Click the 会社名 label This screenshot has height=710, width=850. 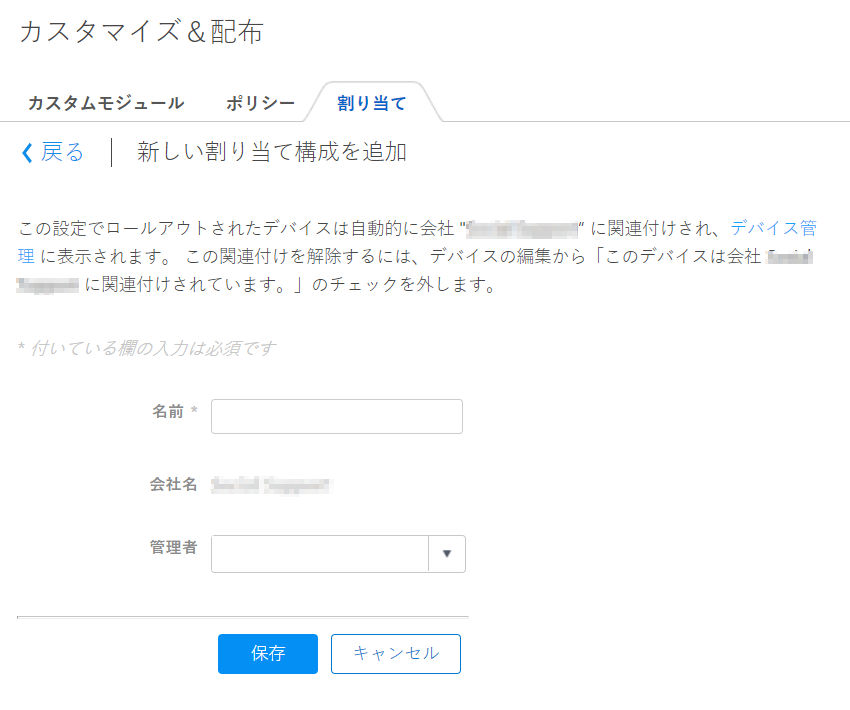coord(173,484)
